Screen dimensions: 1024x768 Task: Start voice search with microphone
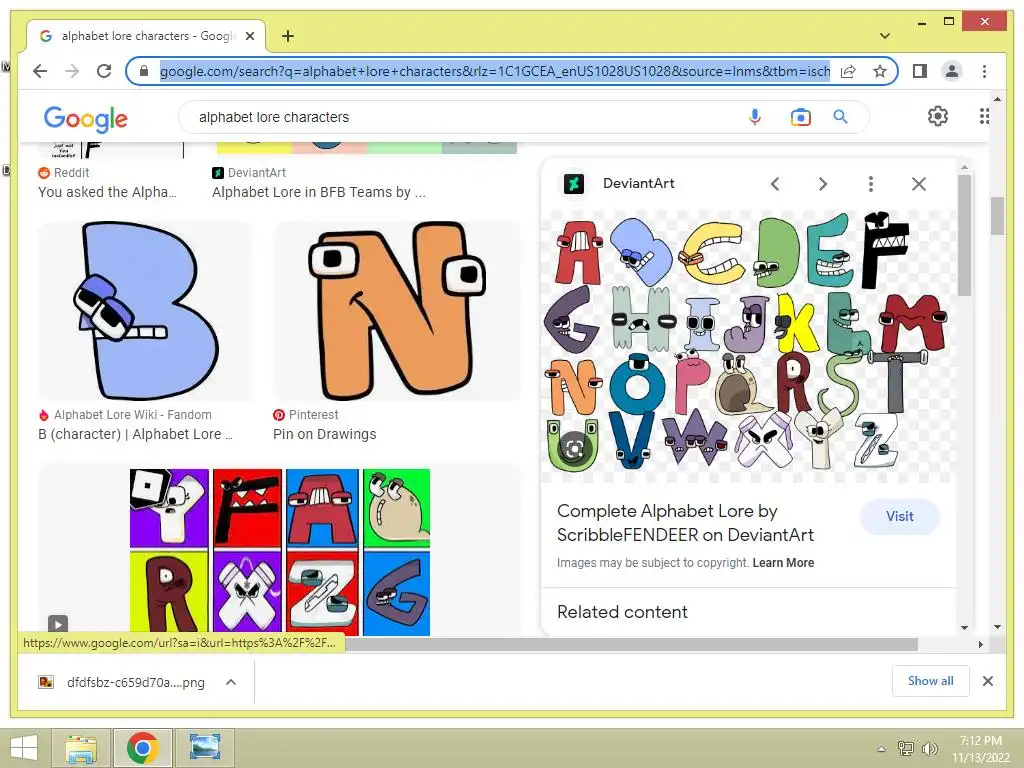coord(755,117)
